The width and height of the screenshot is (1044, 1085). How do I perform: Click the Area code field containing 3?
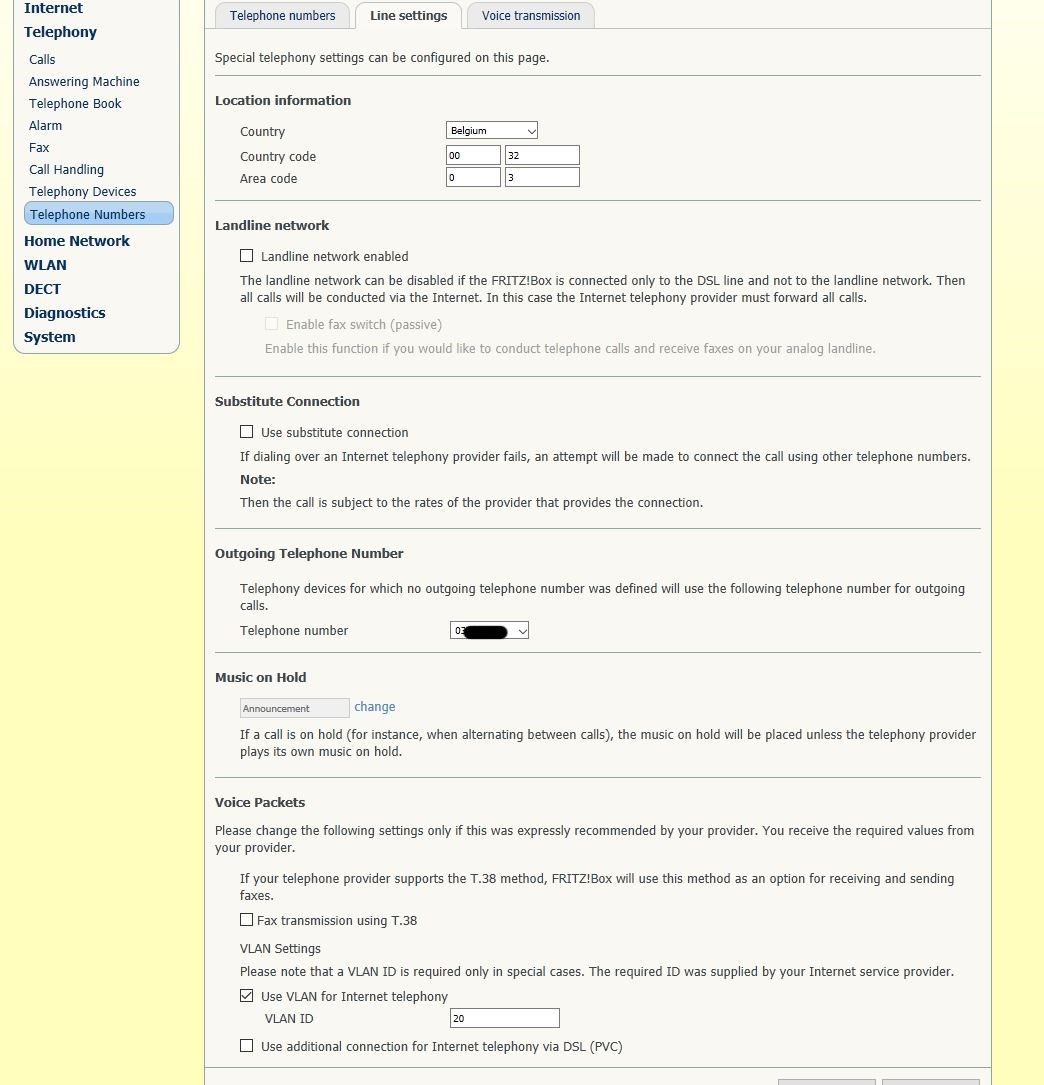coord(542,177)
